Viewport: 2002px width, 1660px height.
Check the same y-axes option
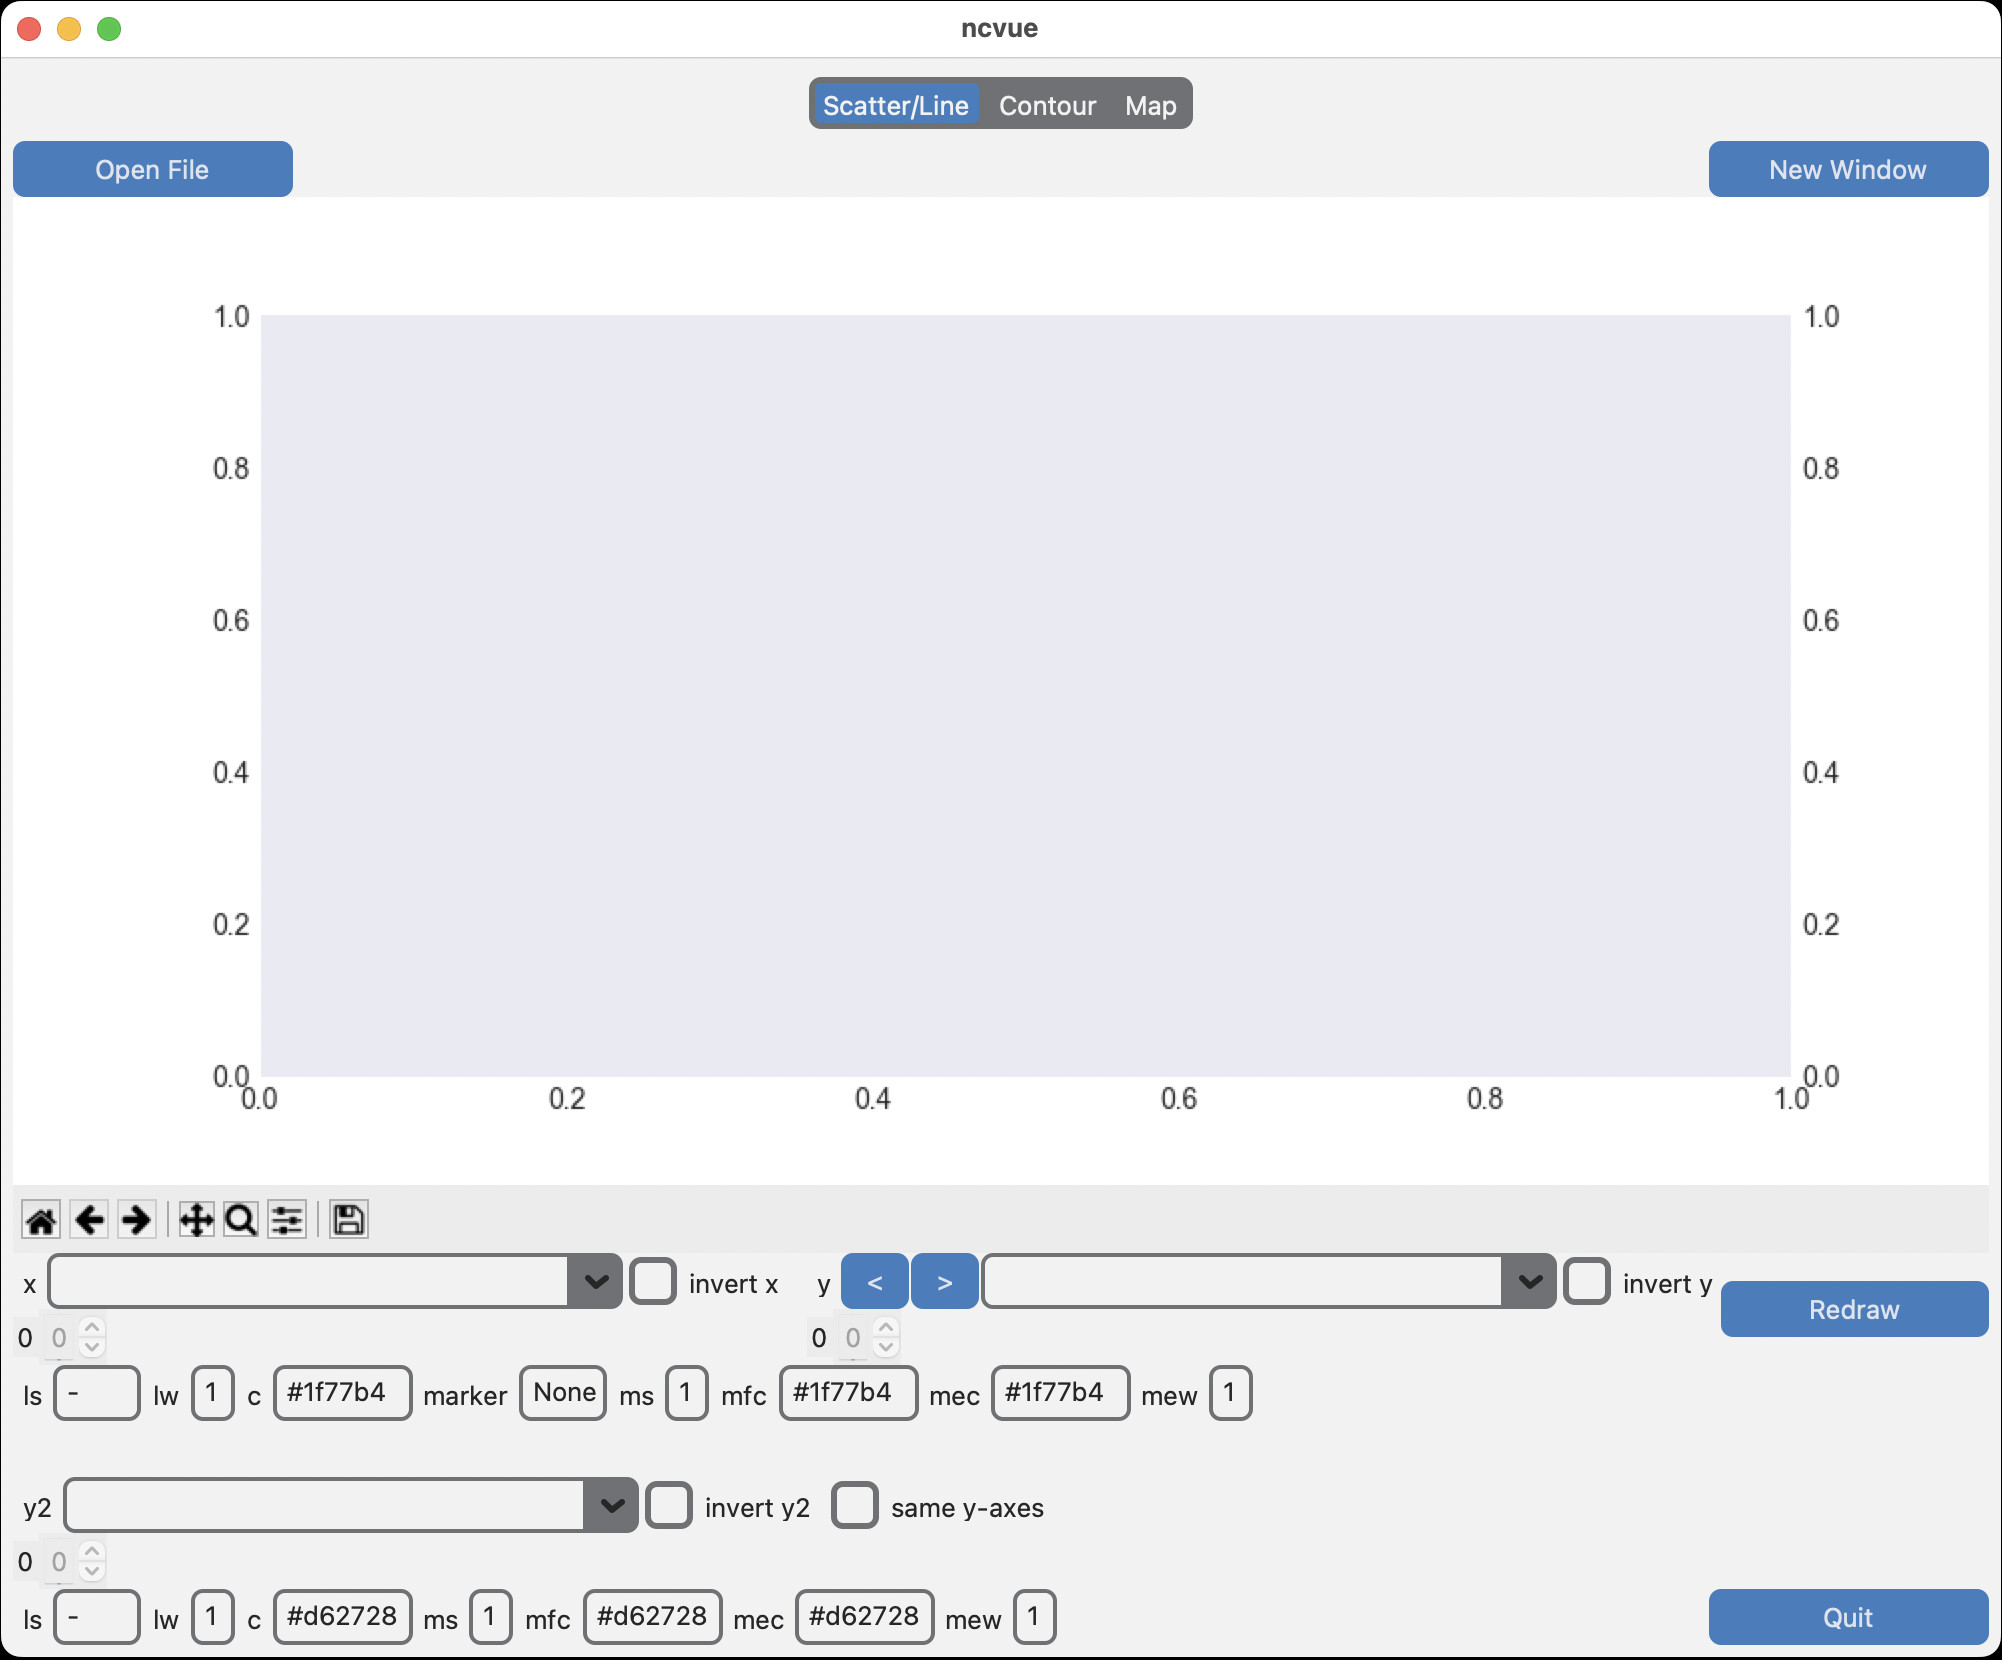coord(855,1506)
